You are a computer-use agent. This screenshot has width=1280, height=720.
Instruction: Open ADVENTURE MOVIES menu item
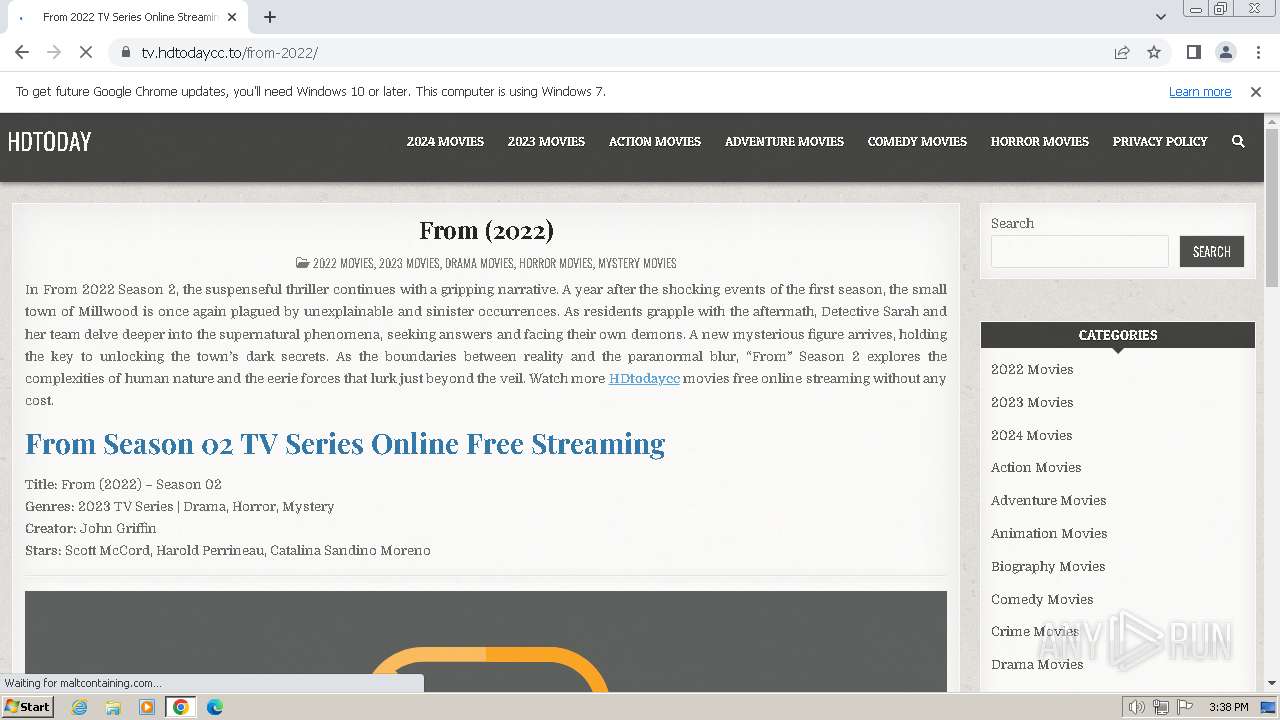(784, 142)
